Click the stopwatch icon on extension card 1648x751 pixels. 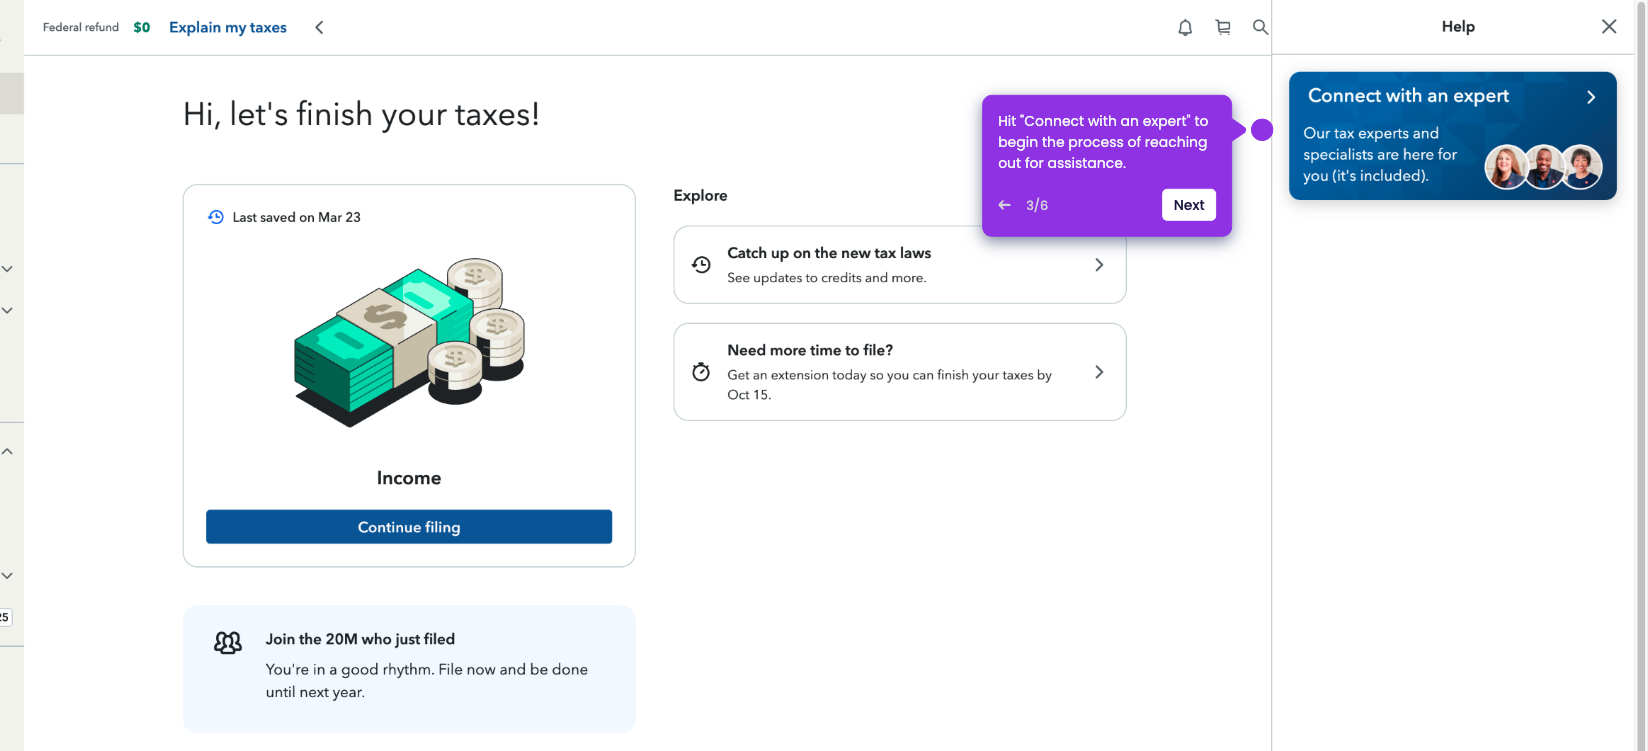701,372
